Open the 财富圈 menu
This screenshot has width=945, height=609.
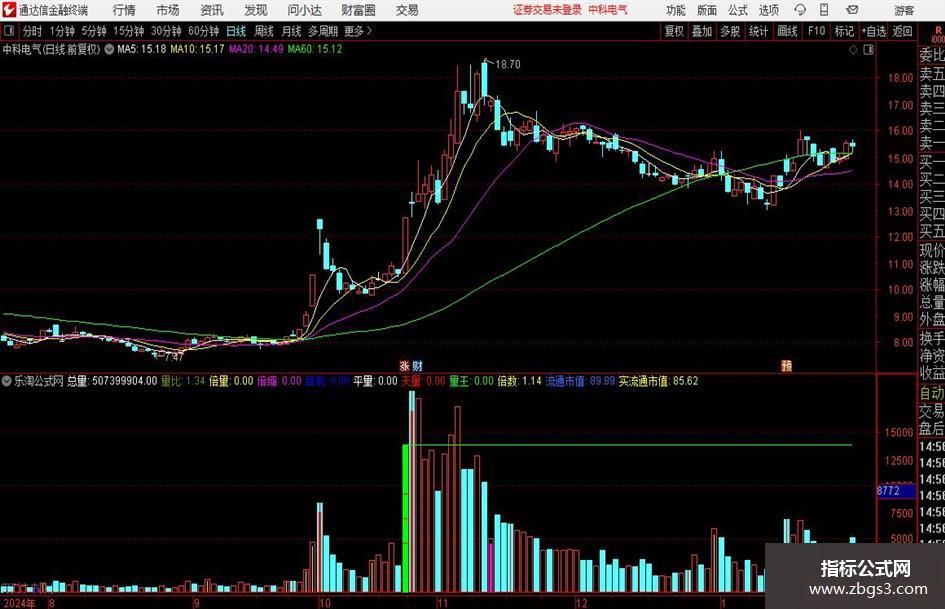pos(358,10)
